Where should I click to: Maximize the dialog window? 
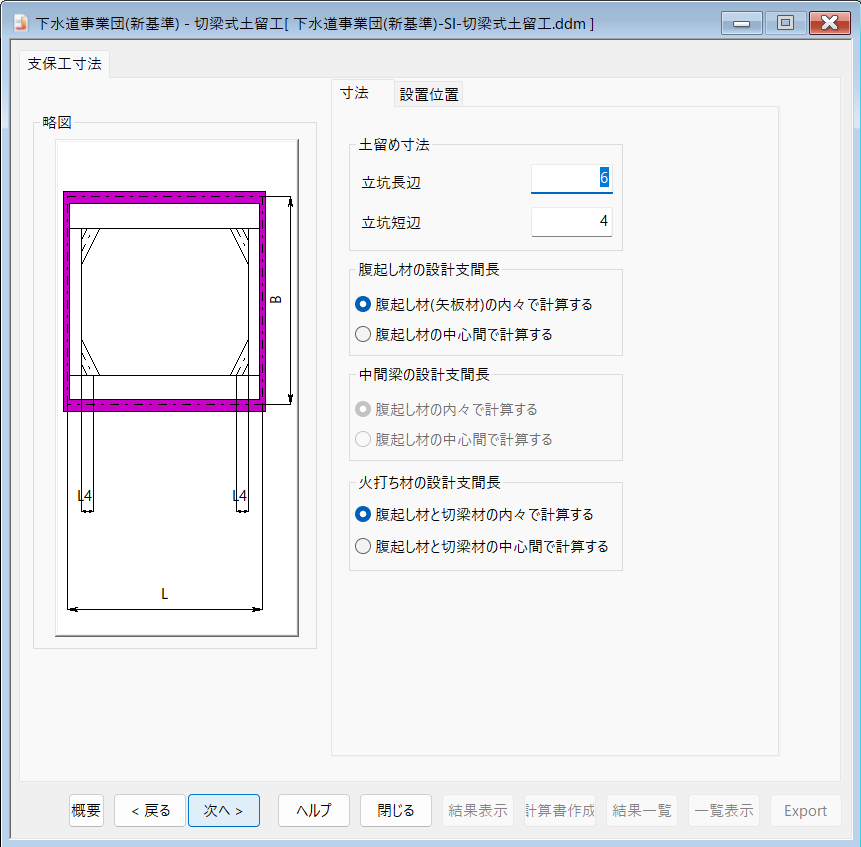pyautogui.click(x=785, y=23)
